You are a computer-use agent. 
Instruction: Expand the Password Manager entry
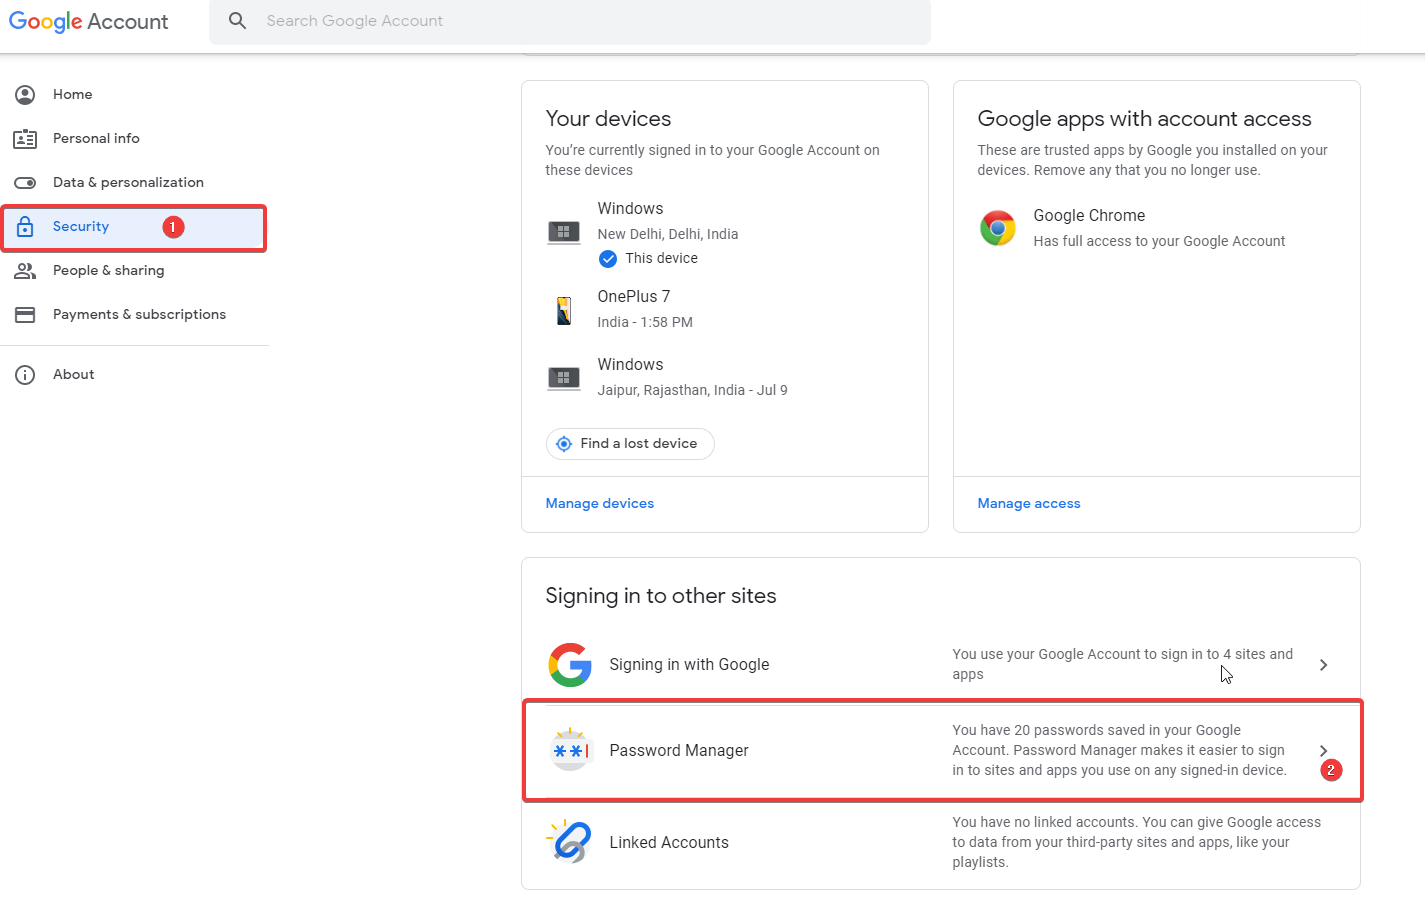click(x=1323, y=750)
